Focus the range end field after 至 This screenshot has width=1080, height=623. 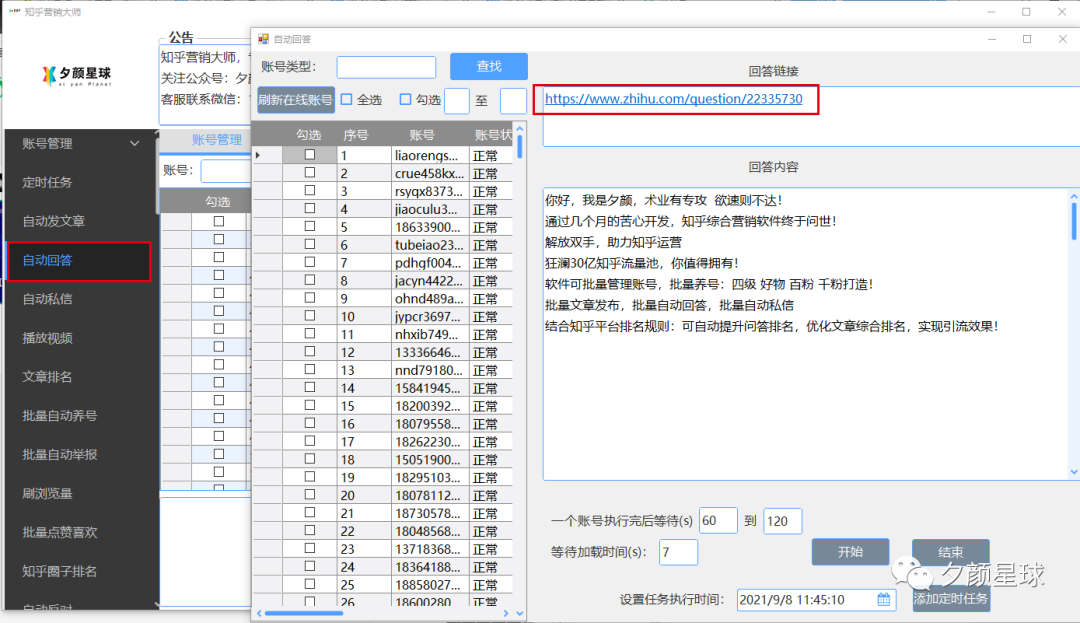(513, 101)
